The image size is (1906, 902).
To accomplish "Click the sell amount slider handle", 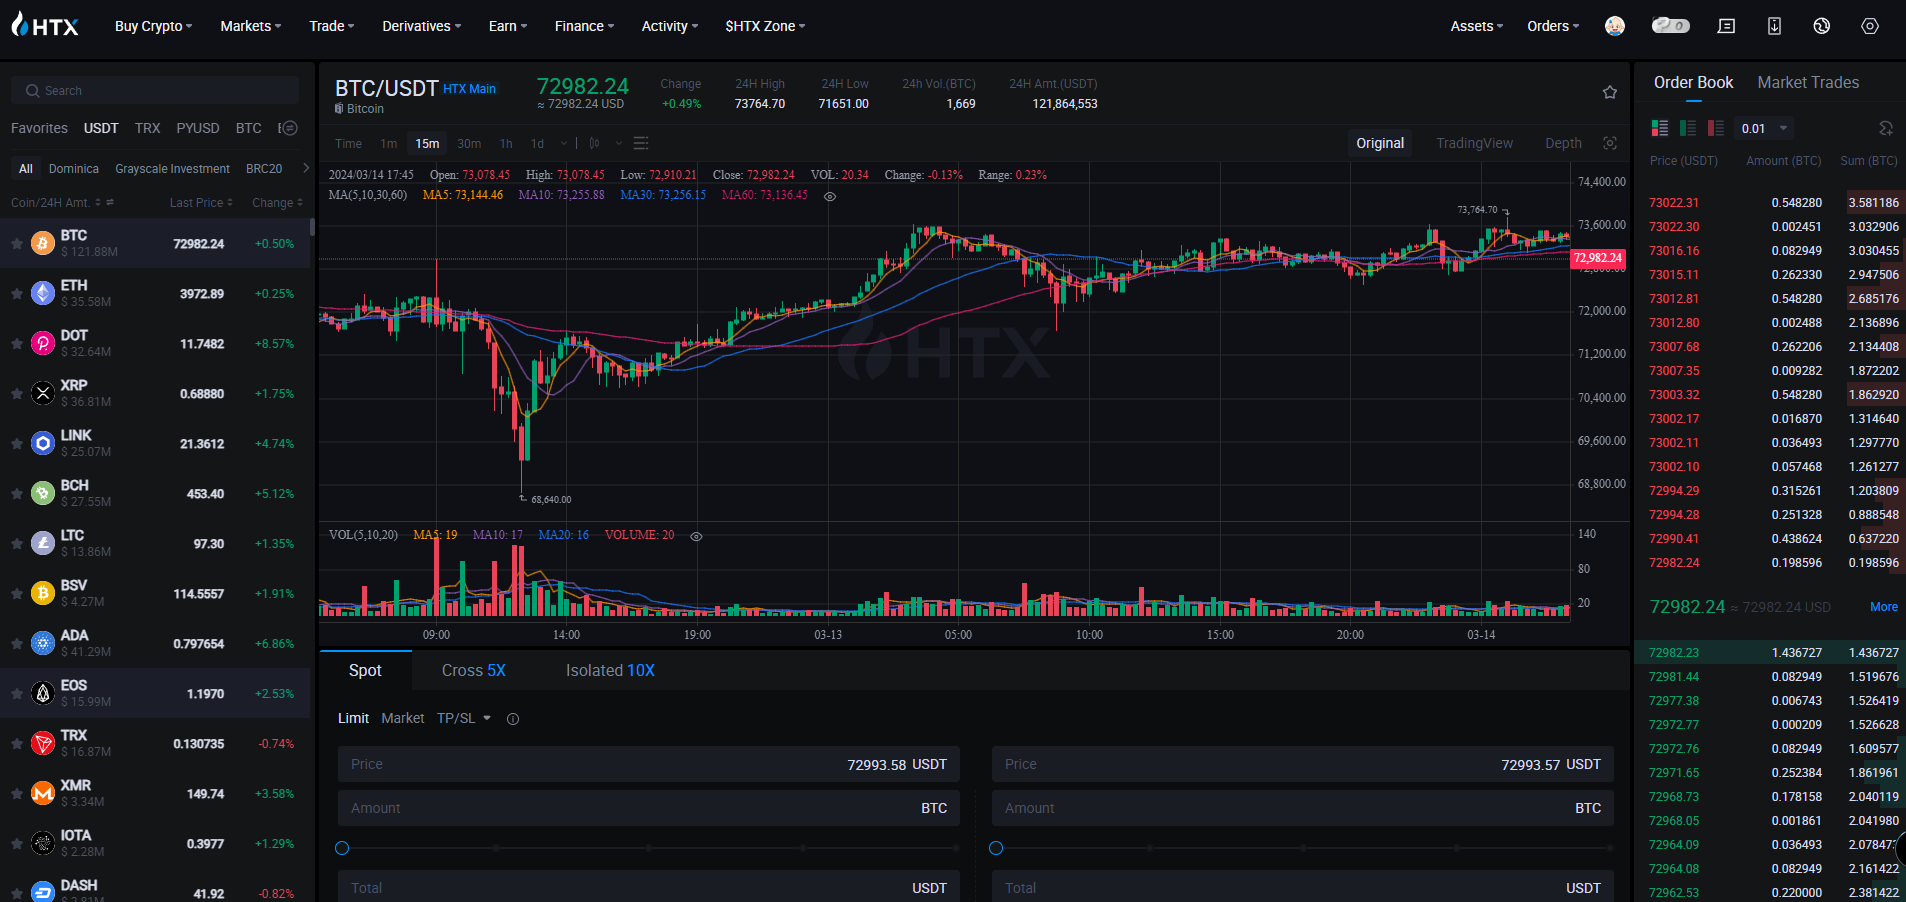I will click(996, 848).
